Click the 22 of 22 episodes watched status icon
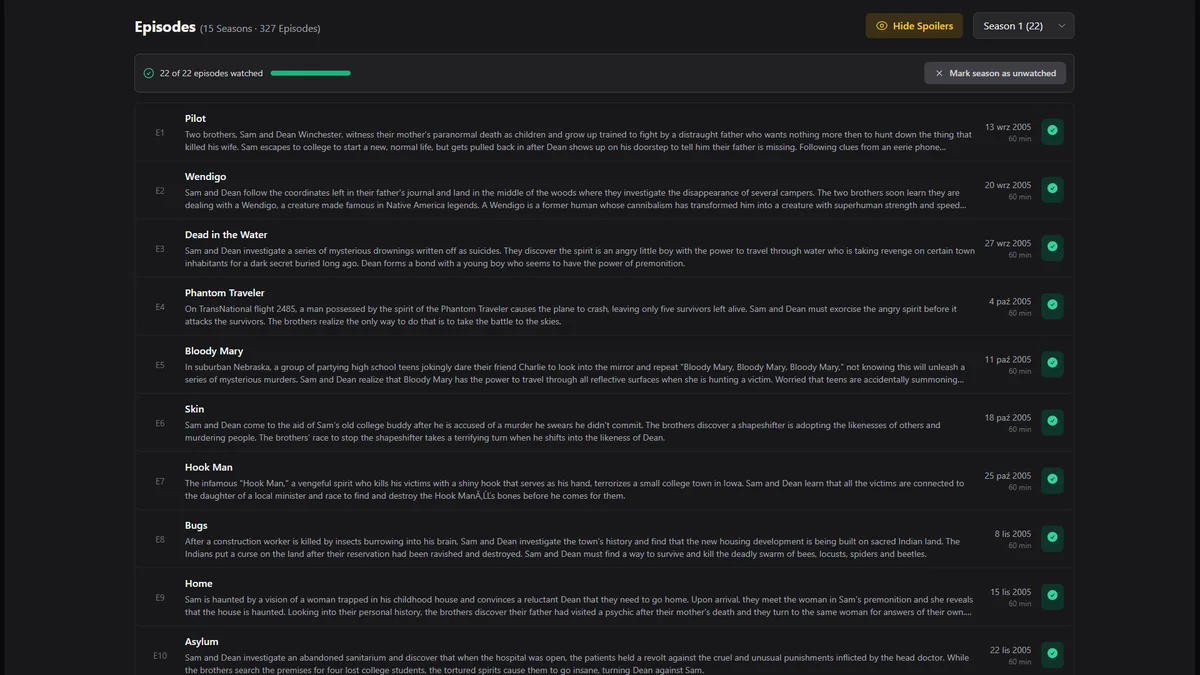This screenshot has width=1200, height=675. pos(149,73)
